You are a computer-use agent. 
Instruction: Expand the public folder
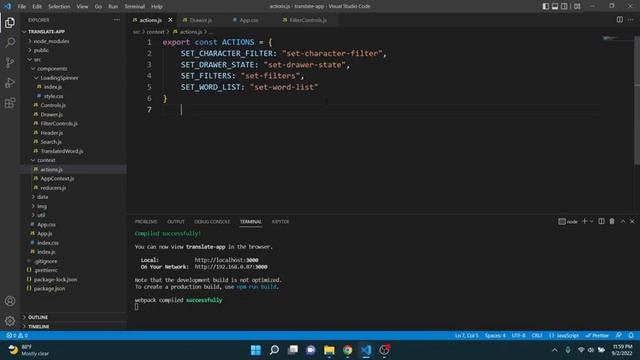[41, 50]
